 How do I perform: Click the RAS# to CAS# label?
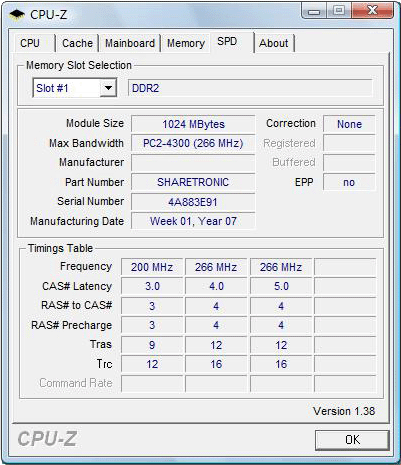pyautogui.click(x=77, y=305)
